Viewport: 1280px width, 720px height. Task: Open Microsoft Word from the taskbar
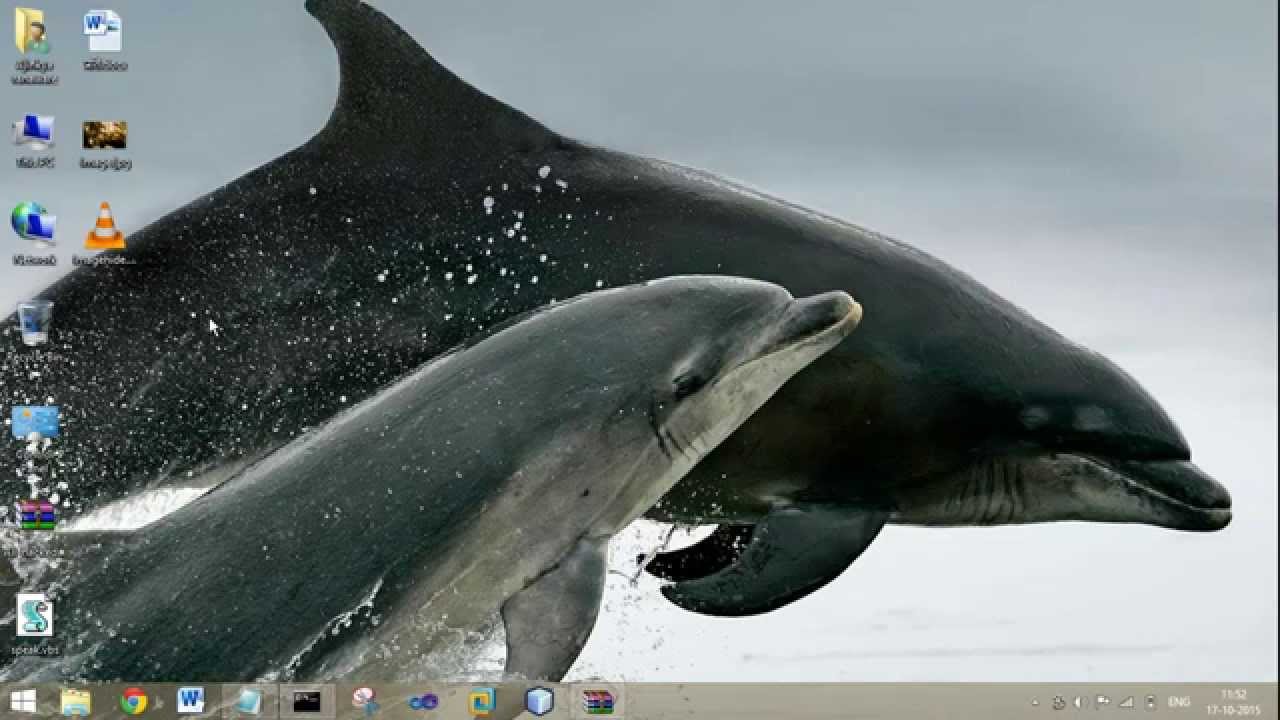point(190,701)
